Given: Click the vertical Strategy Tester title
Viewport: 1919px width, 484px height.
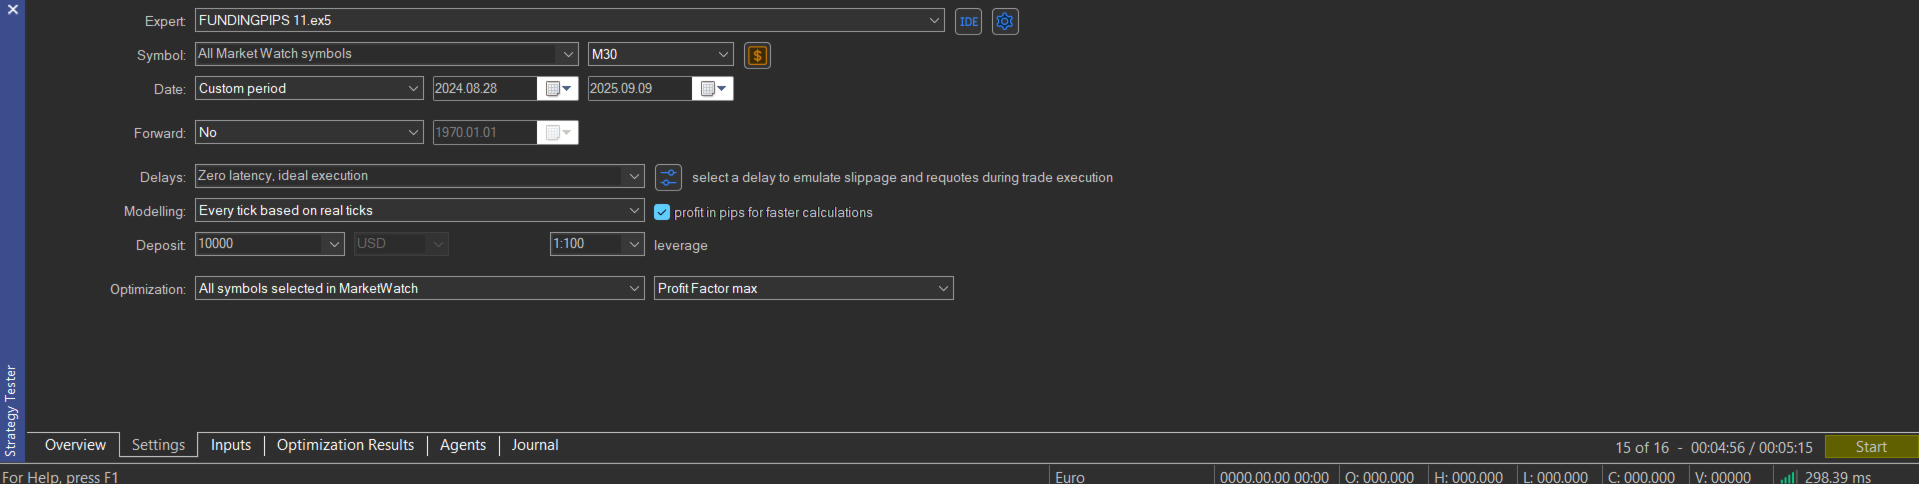Looking at the screenshot, I should click(11, 411).
